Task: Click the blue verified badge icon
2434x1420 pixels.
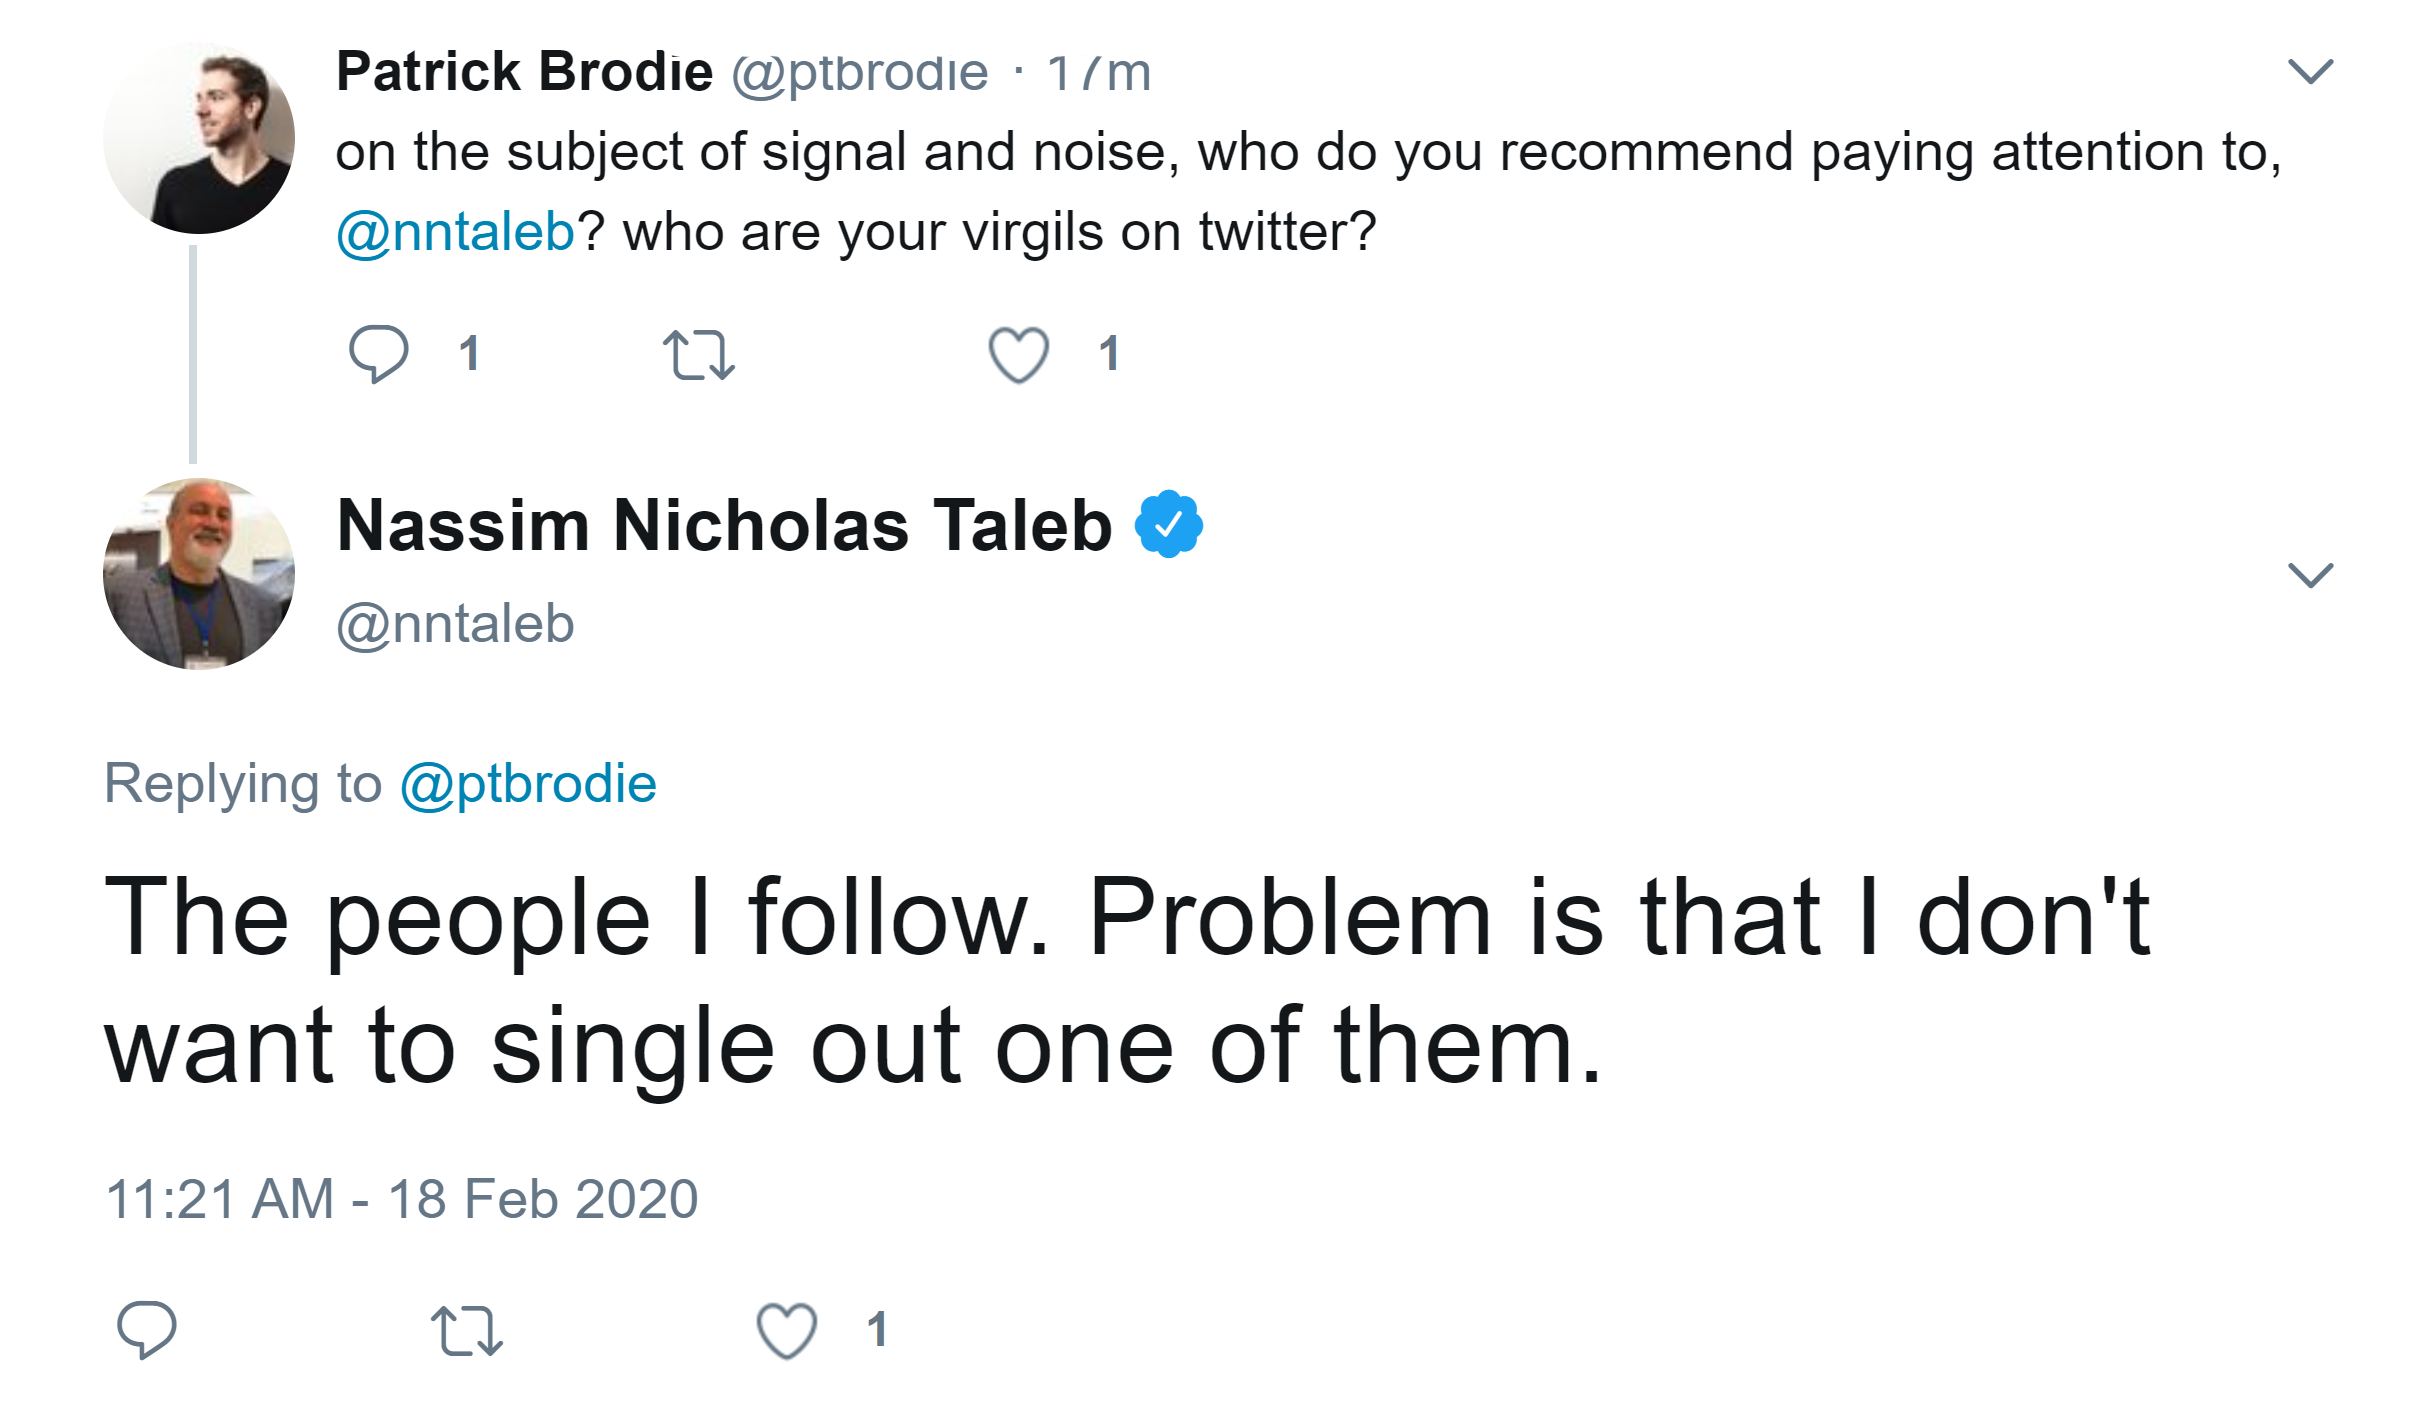Action: [1168, 524]
